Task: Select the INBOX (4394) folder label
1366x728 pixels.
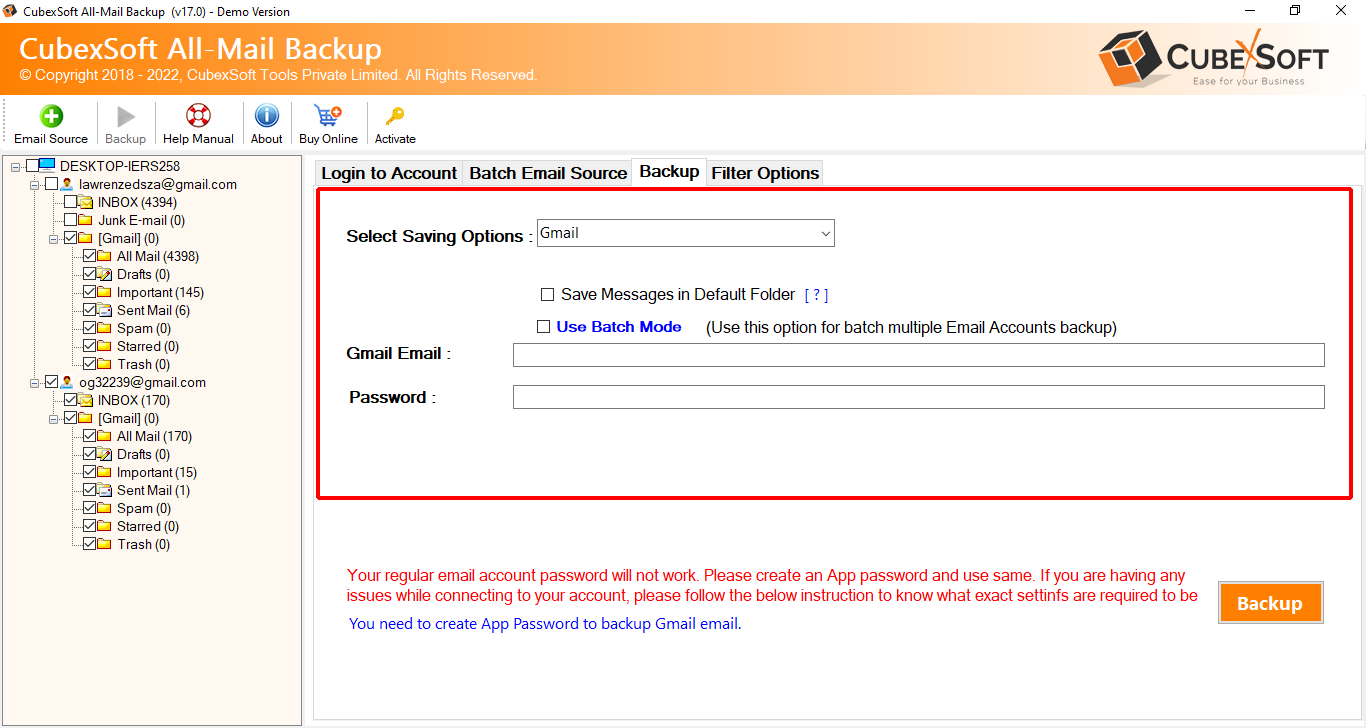Action: pyautogui.click(x=137, y=202)
